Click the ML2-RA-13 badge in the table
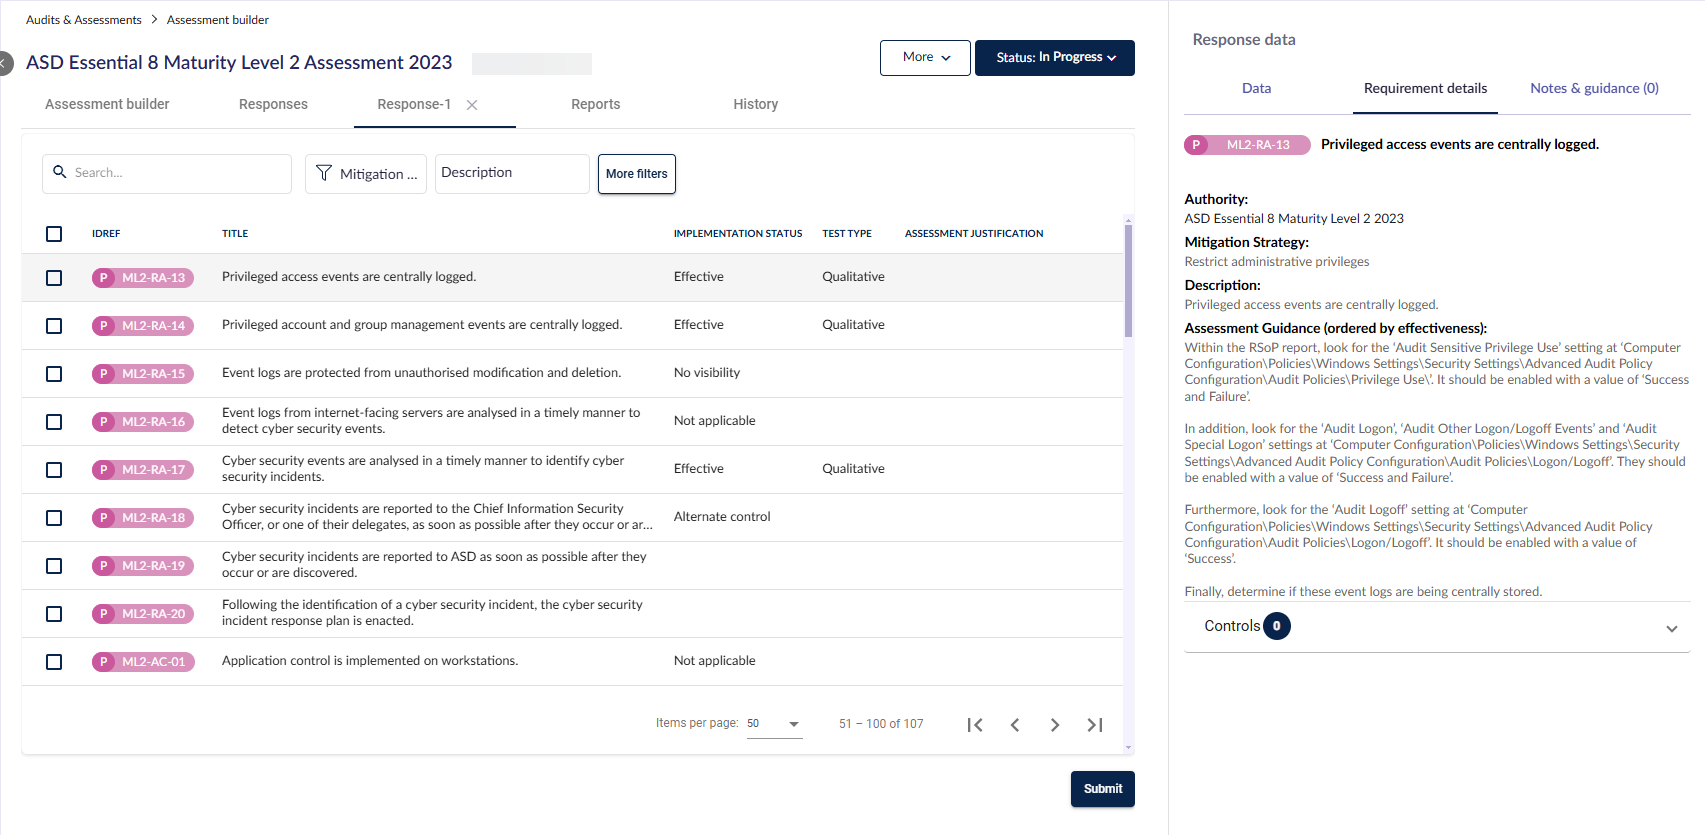 coord(143,278)
